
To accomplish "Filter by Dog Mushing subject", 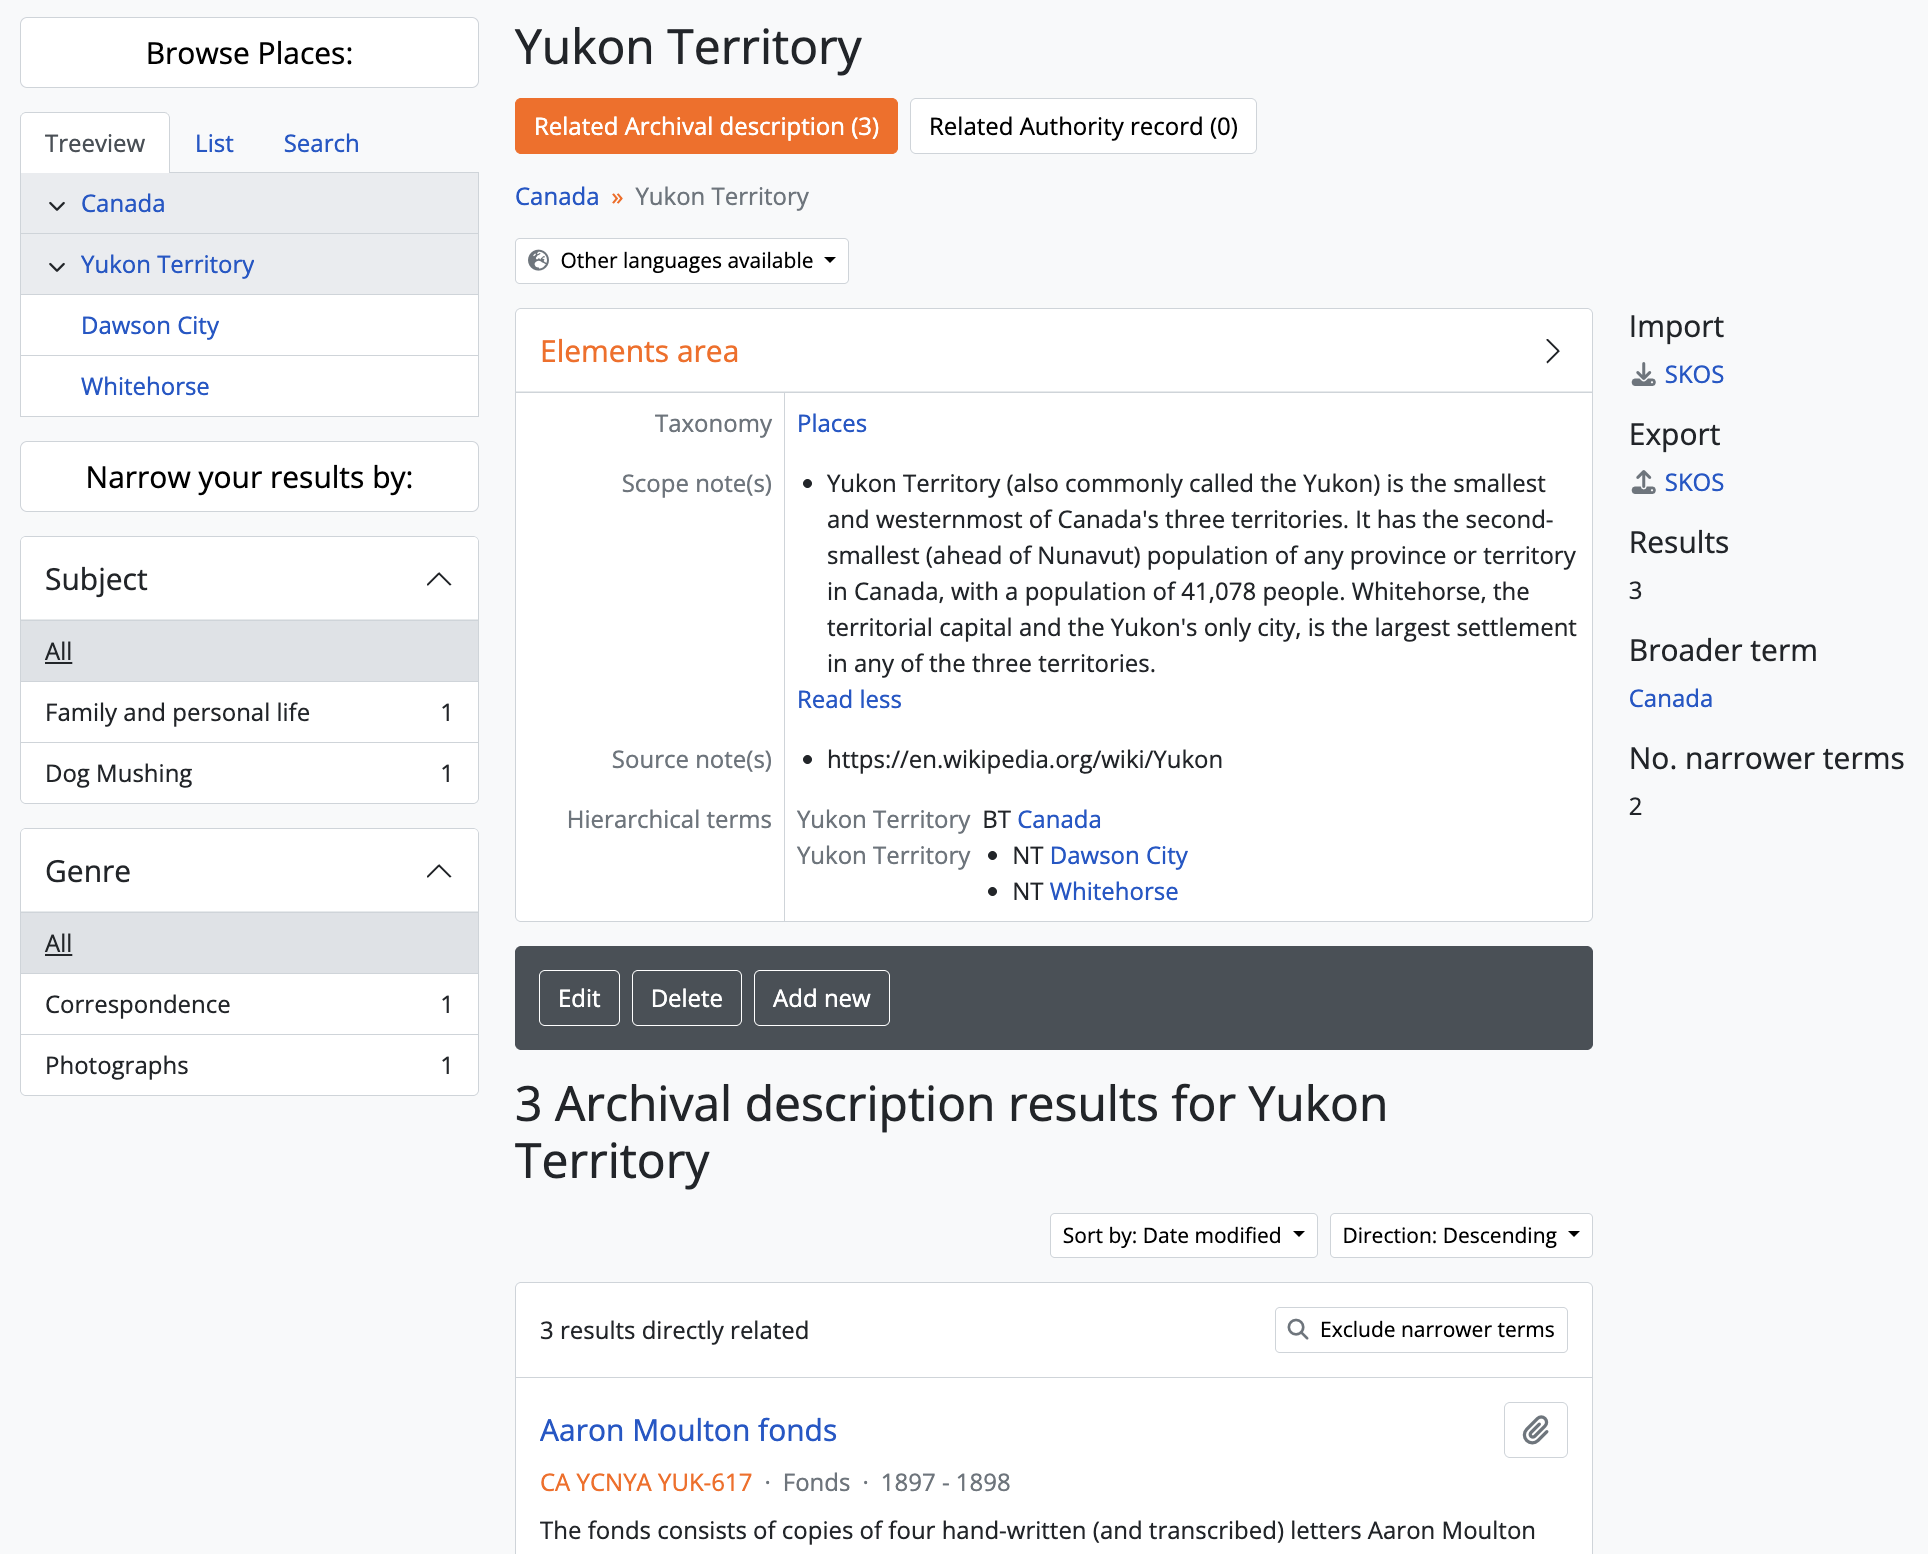I will (x=119, y=773).
